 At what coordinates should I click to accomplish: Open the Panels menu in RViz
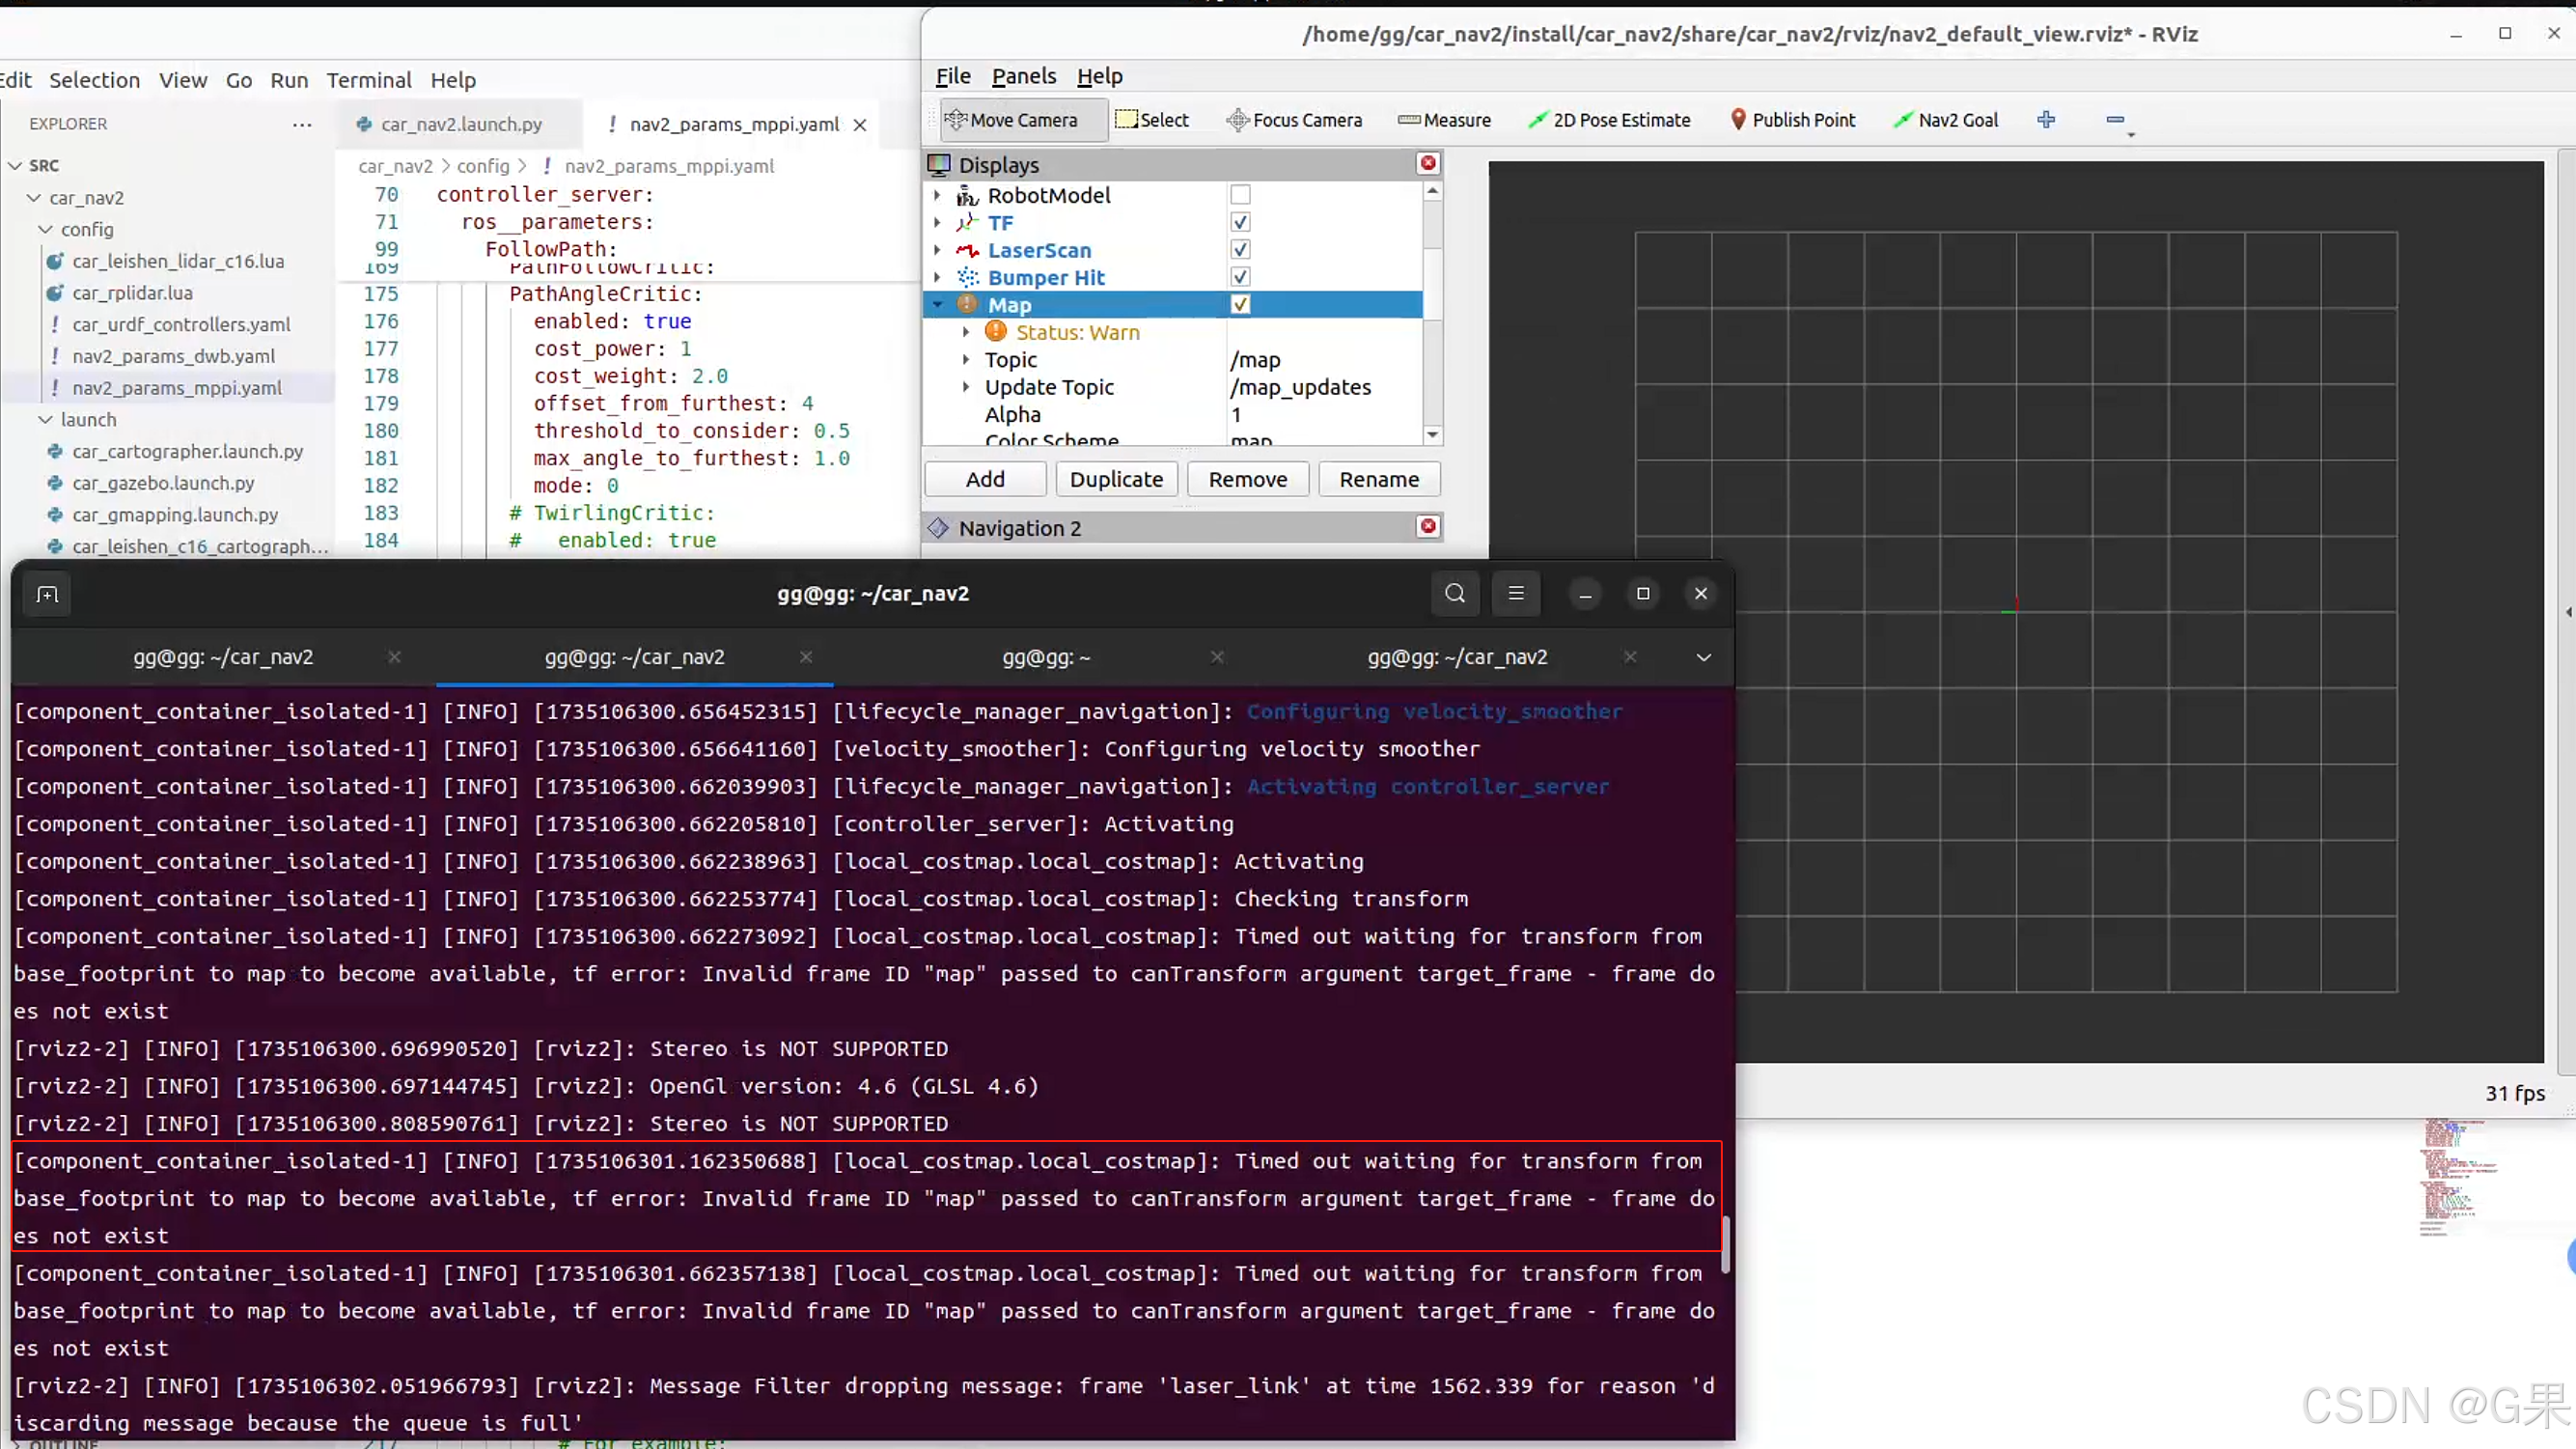1023,76
